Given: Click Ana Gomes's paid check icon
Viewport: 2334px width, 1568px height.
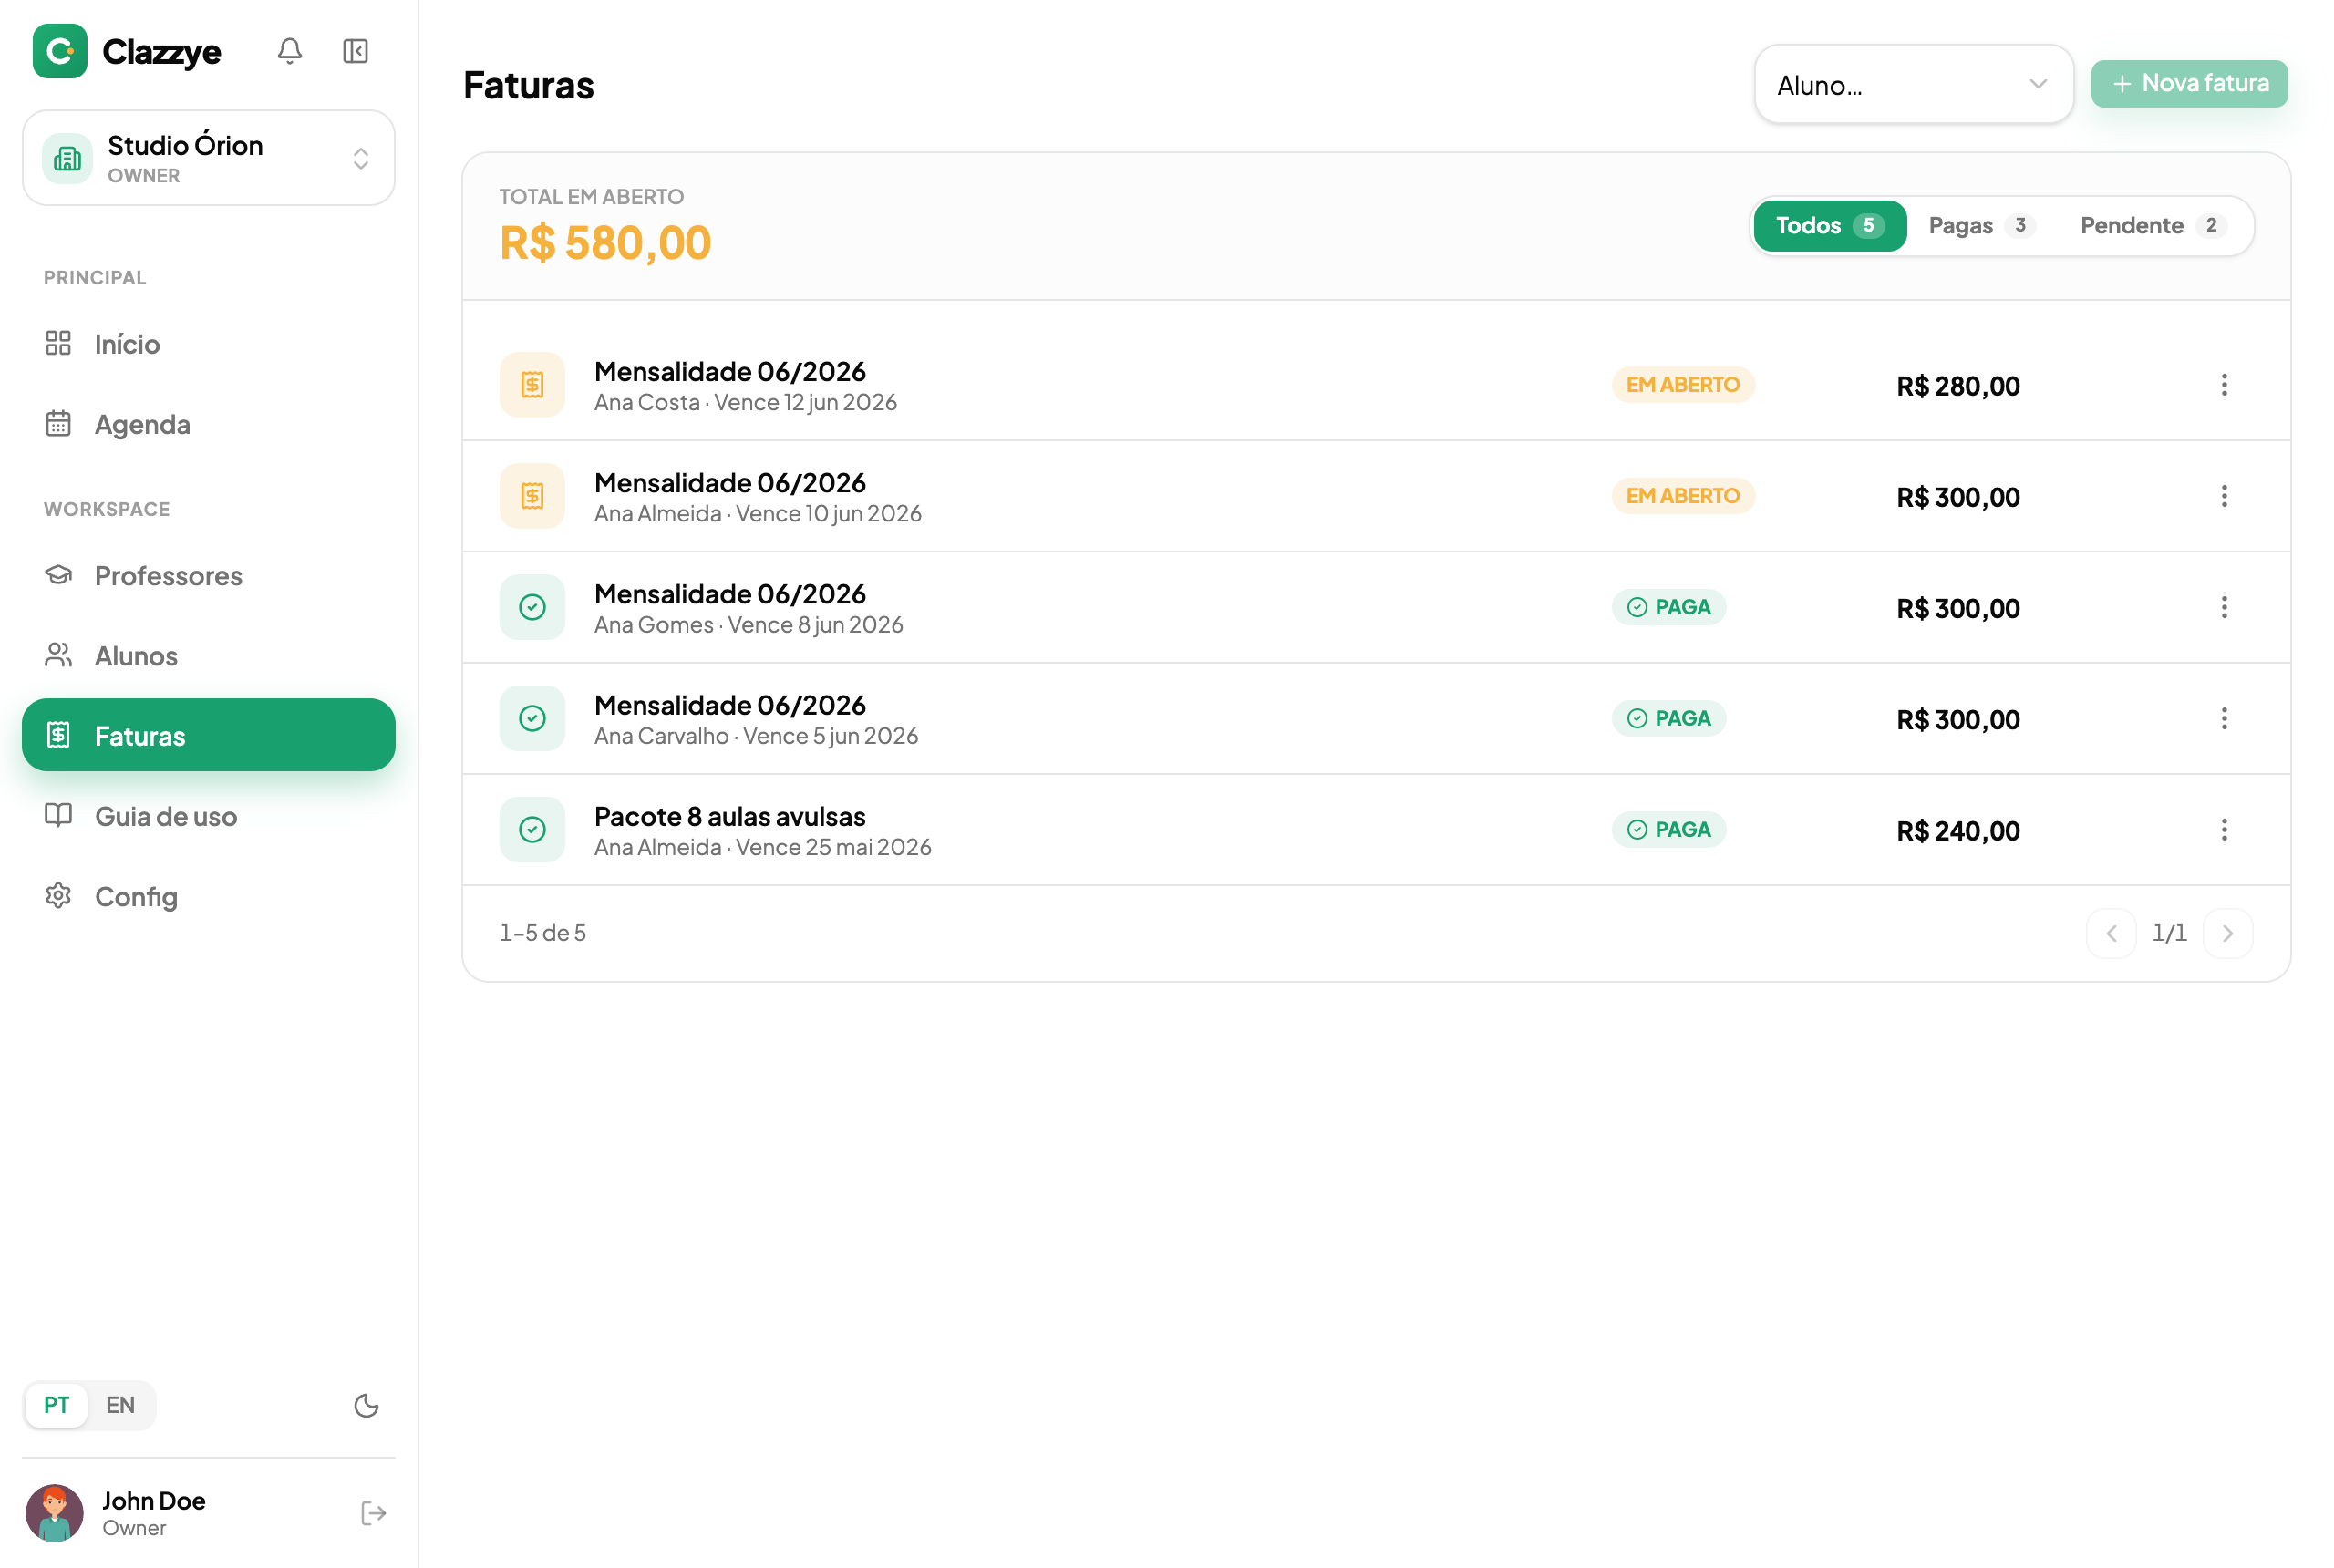Looking at the screenshot, I should point(532,607).
